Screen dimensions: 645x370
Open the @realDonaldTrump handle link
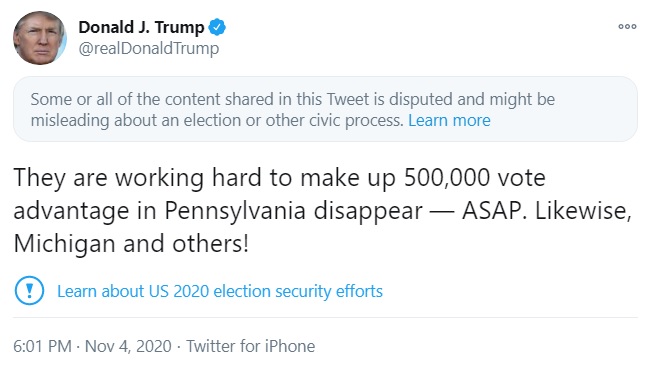148,48
